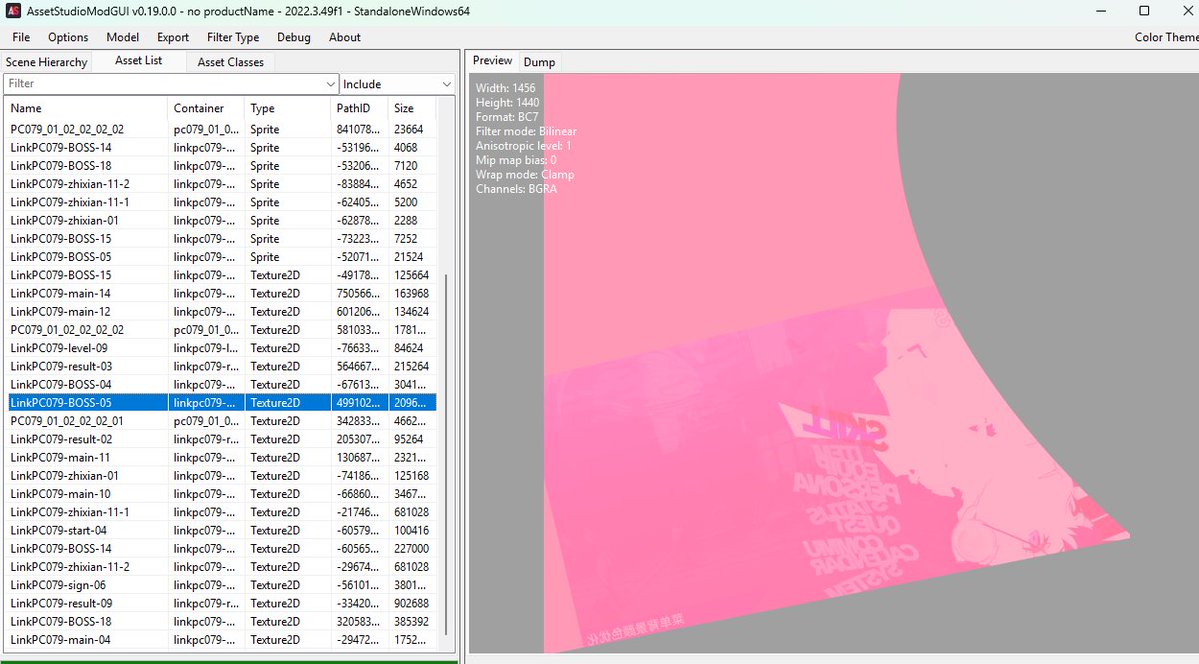The image size is (1199, 664).
Task: Click into the Filter text field
Action: pyautogui.click(x=164, y=83)
